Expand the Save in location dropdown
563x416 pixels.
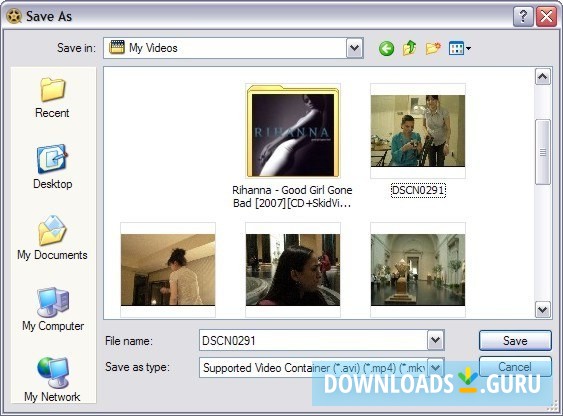click(354, 48)
